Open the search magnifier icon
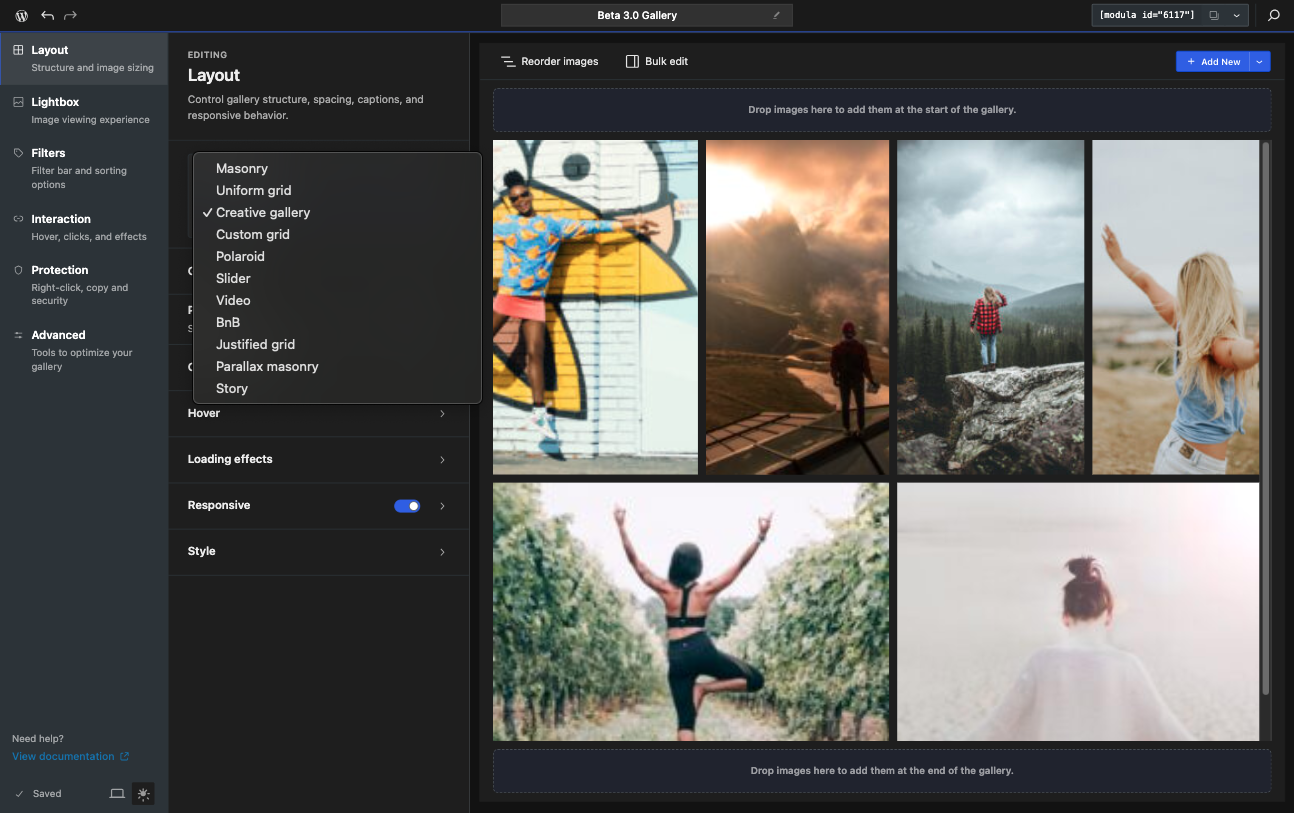1294x813 pixels. click(x=1274, y=16)
